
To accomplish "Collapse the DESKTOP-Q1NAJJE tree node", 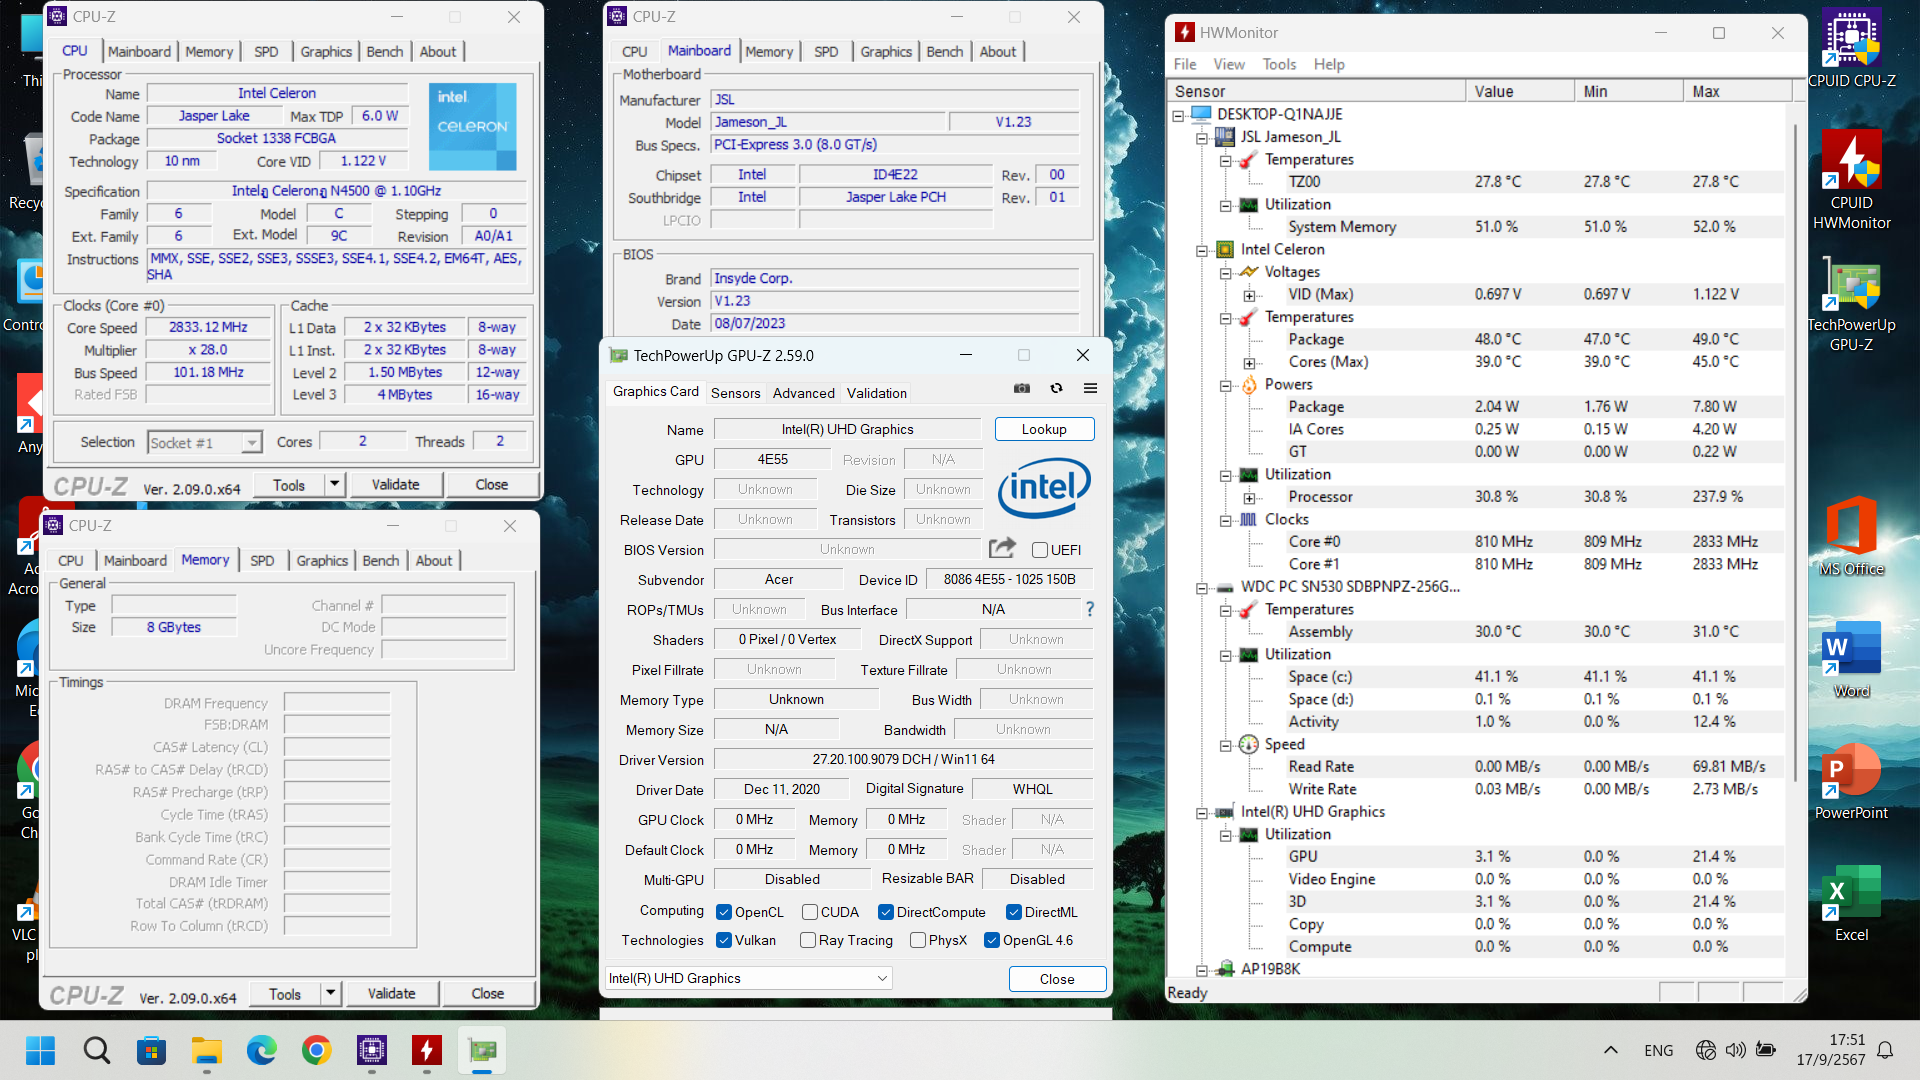I will [x=1178, y=115].
